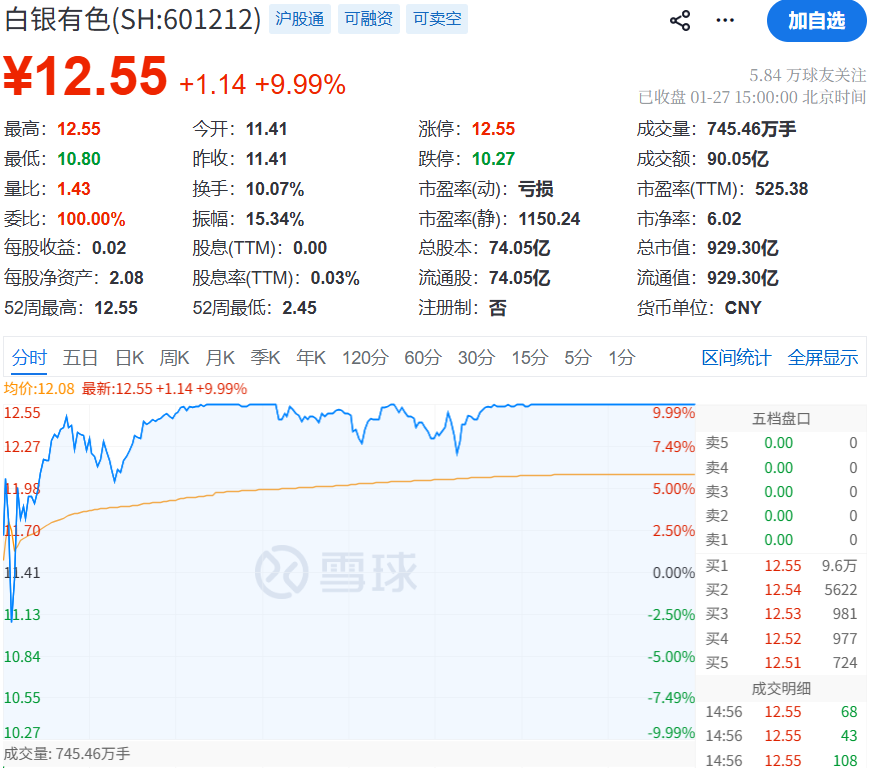873x768 pixels.
Task: Click the 雪球 watermark logo in chart
Action: pos(335,572)
